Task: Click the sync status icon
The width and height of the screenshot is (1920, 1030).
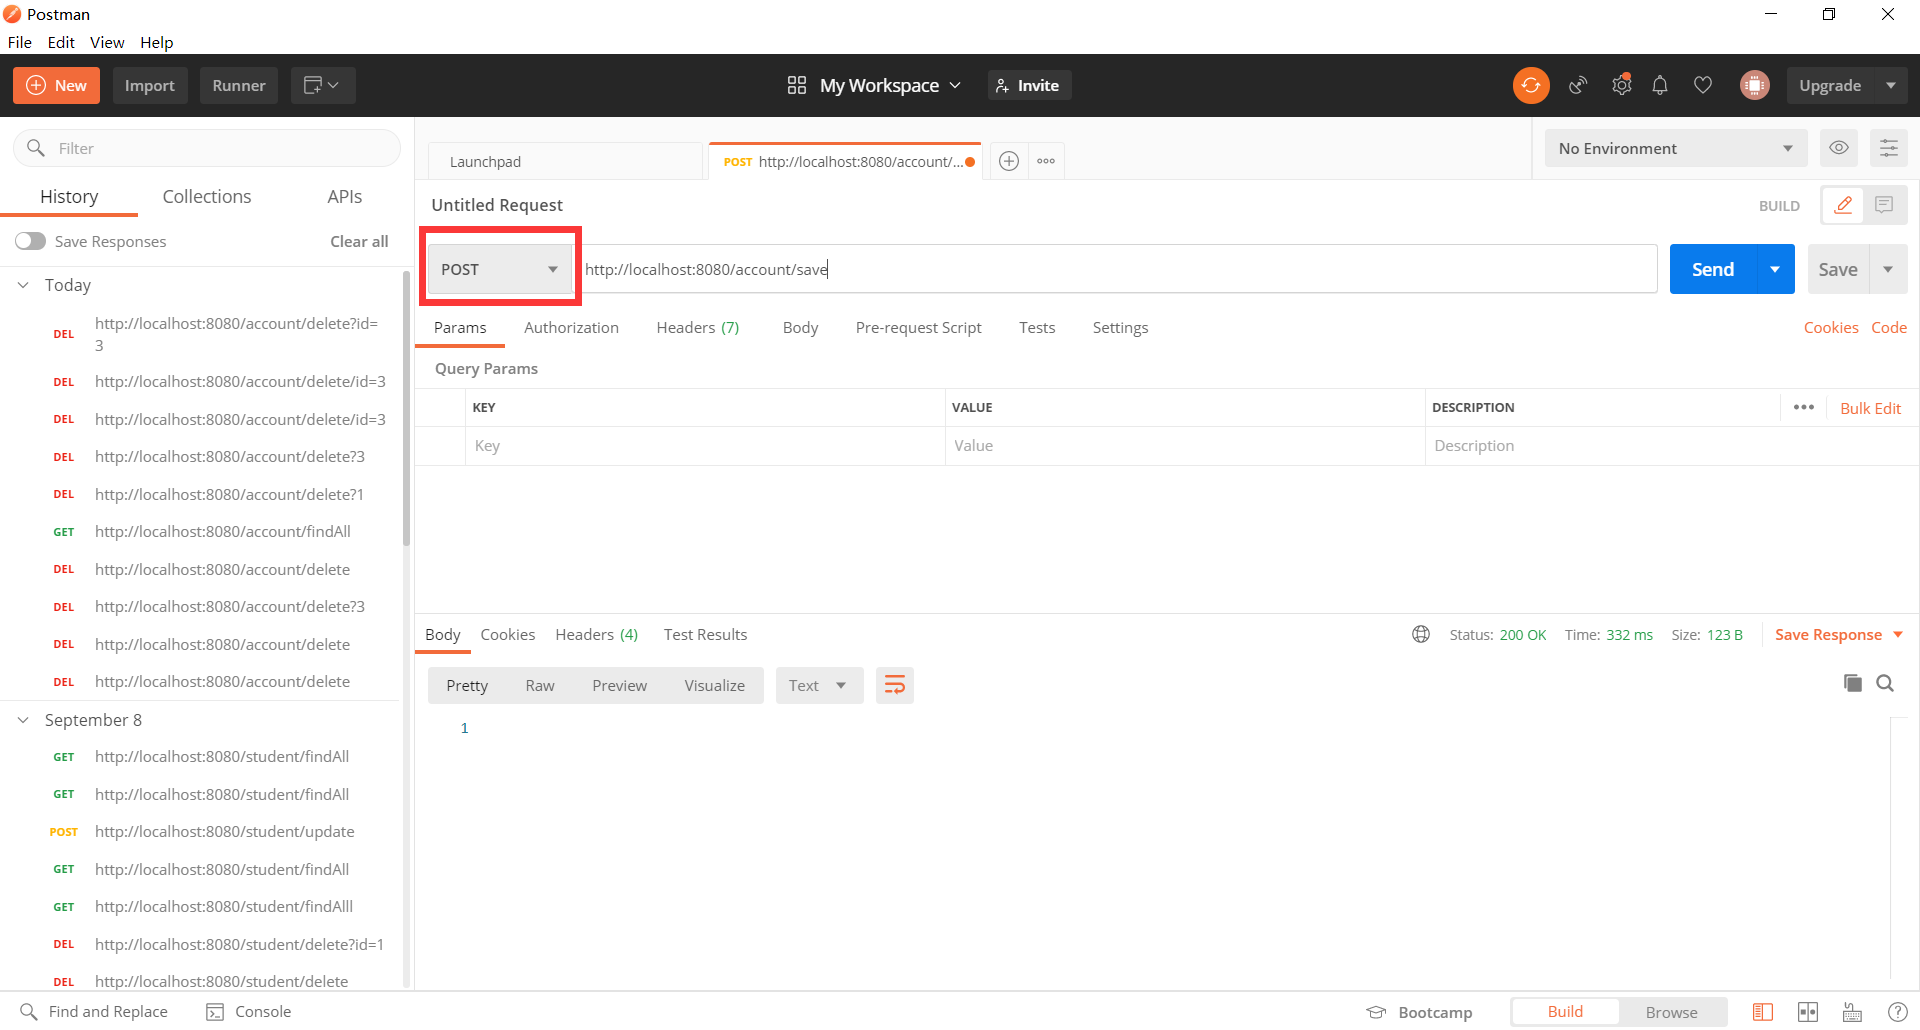Action: (1531, 85)
